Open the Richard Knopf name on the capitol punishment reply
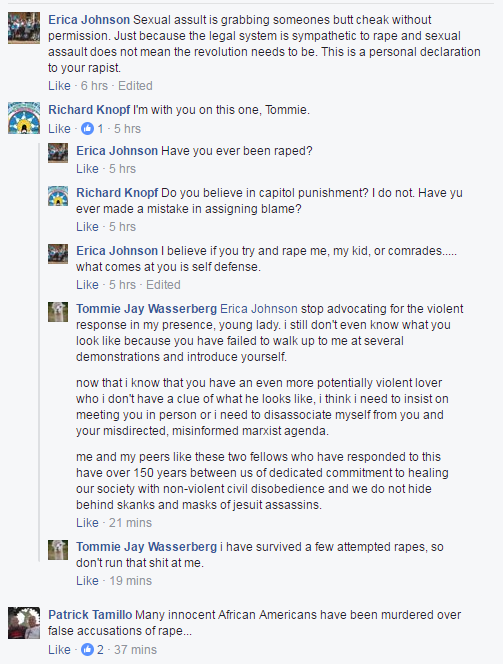The height and width of the screenshot is (664, 503). 117,193
